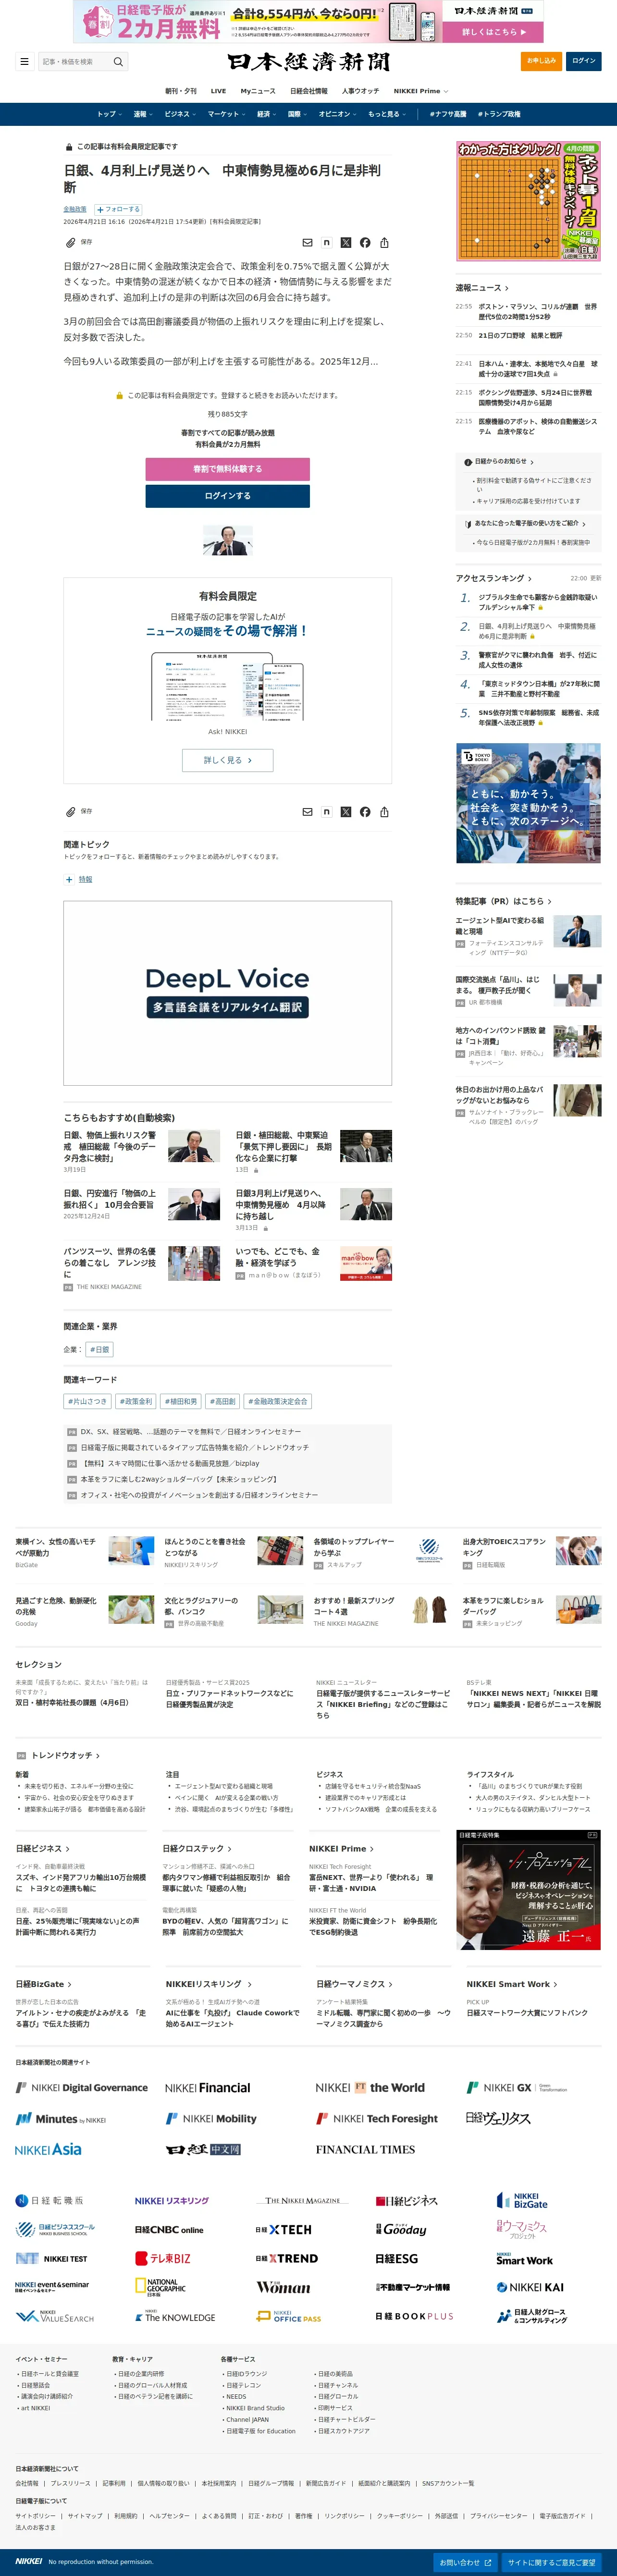Open the 金融政策 topic link

pos(75,209)
